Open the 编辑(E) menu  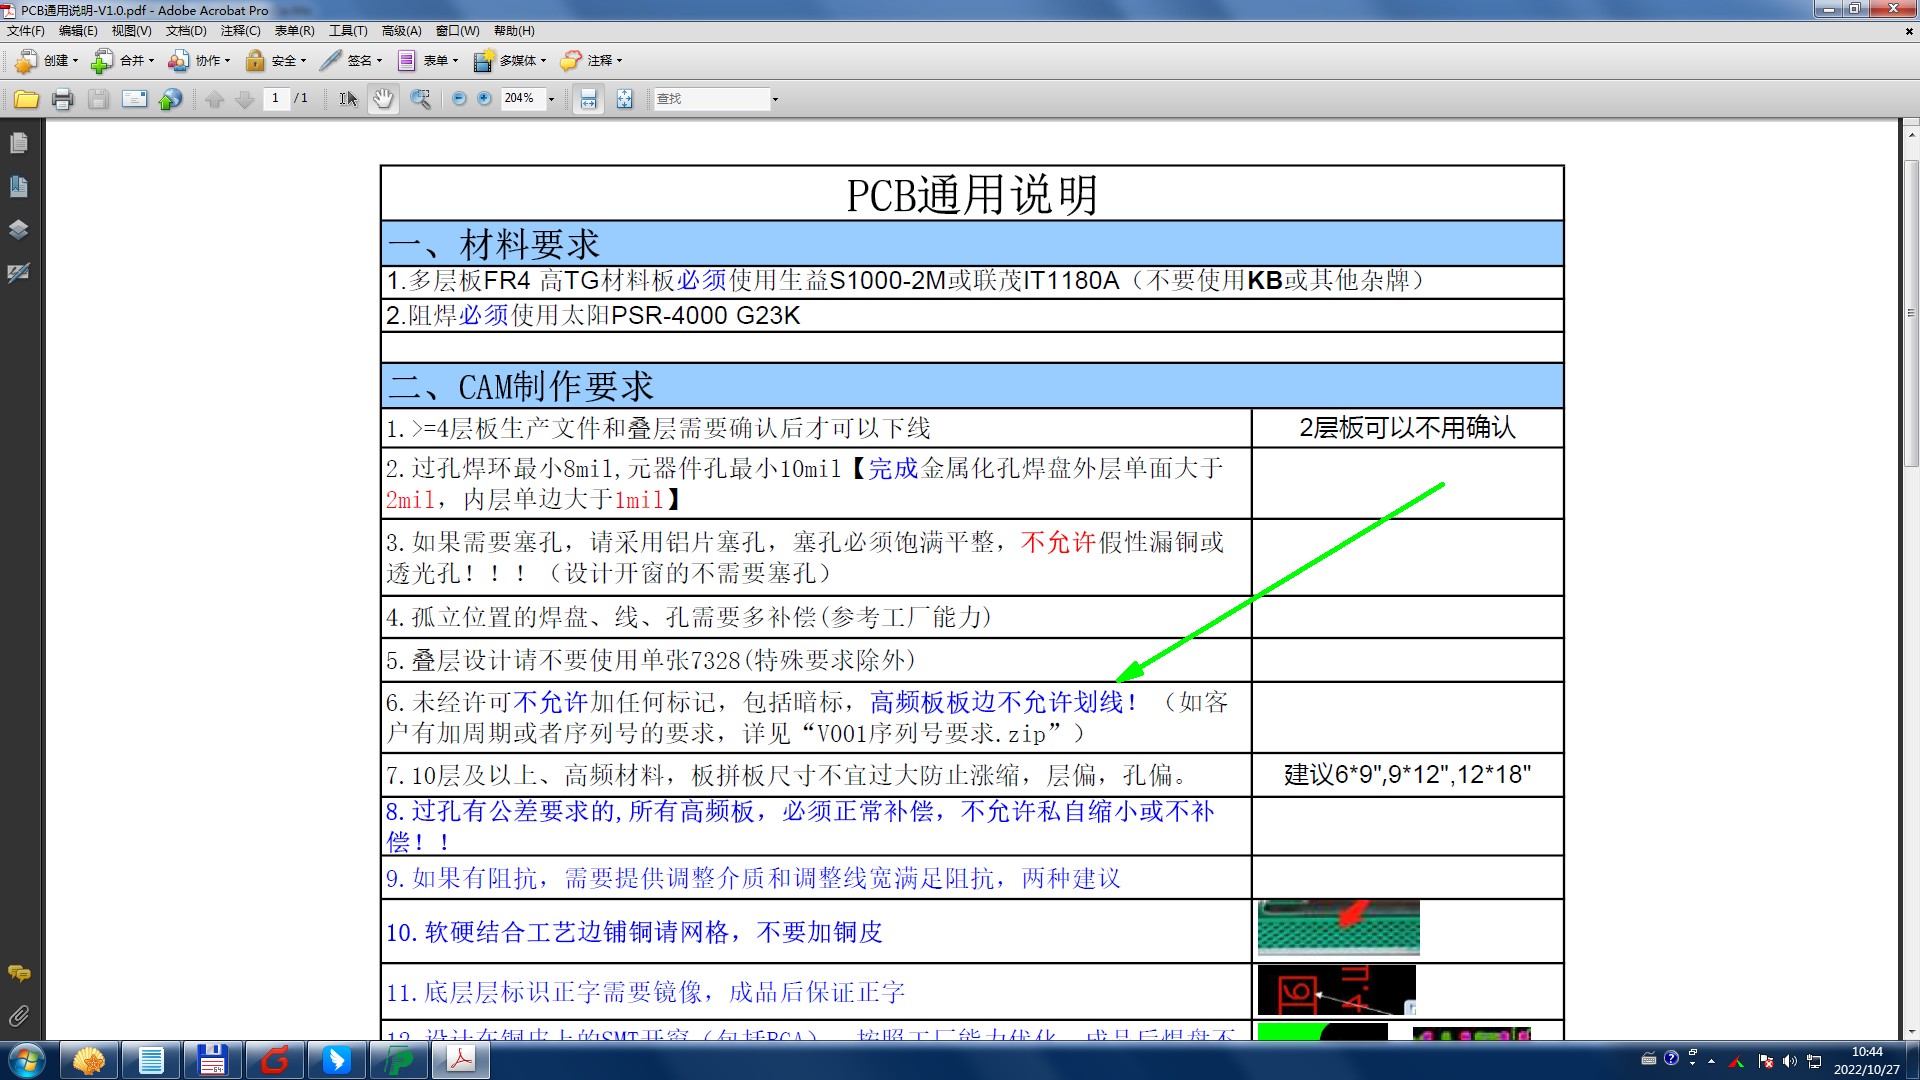(x=78, y=31)
